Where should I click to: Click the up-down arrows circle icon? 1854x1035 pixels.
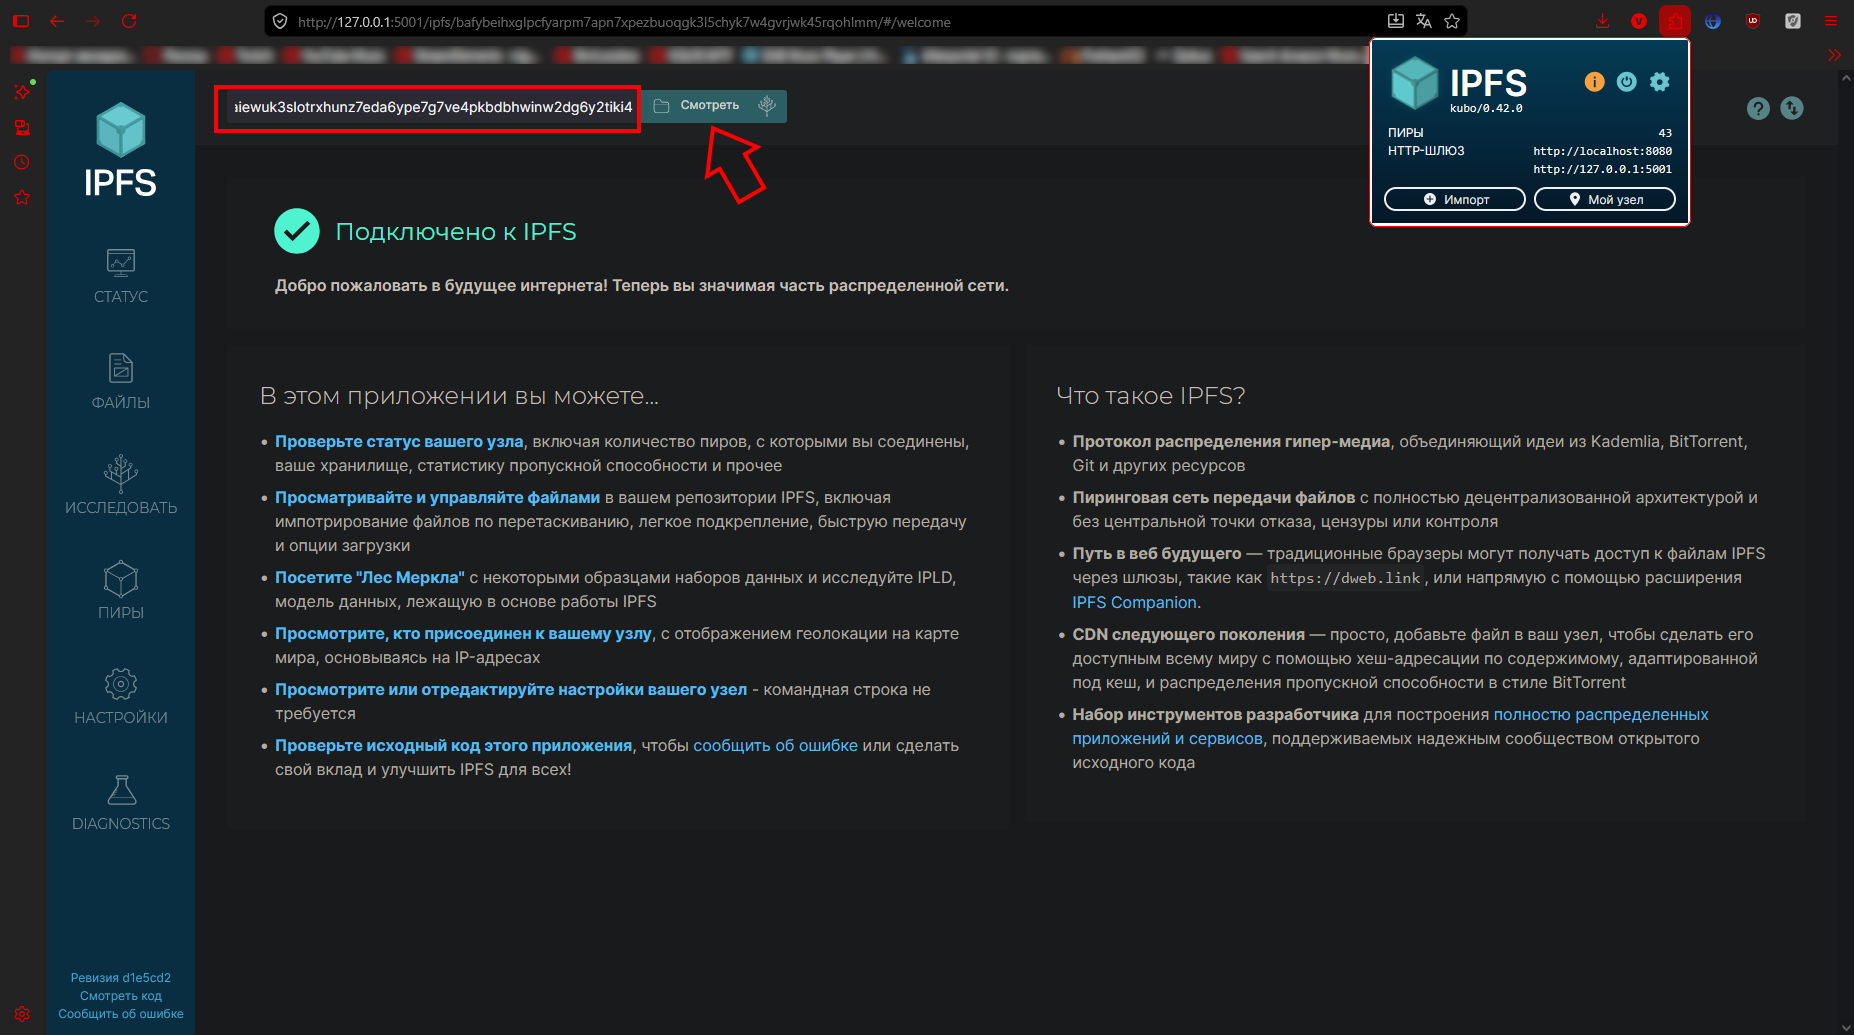point(1792,108)
